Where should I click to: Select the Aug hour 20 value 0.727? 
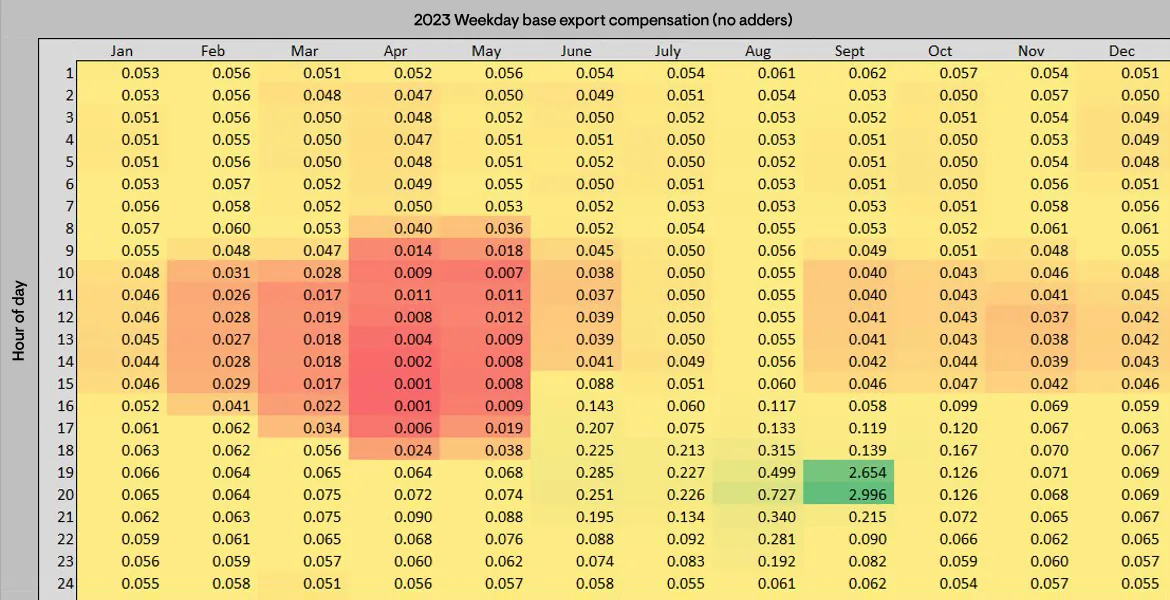click(x=758, y=494)
